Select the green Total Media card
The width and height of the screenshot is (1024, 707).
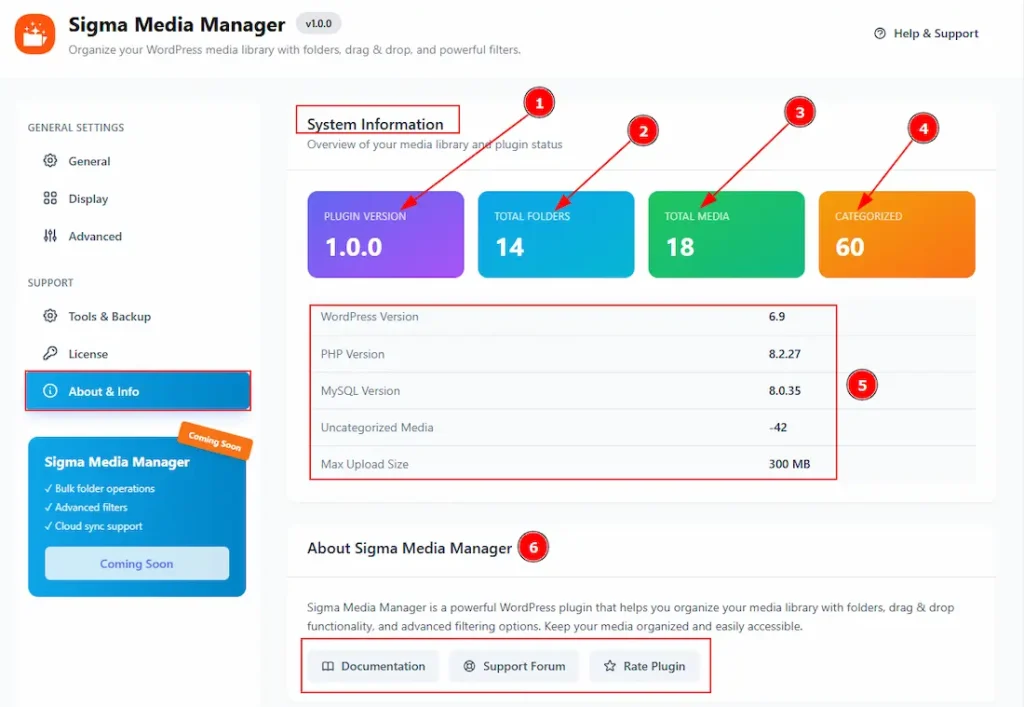726,234
